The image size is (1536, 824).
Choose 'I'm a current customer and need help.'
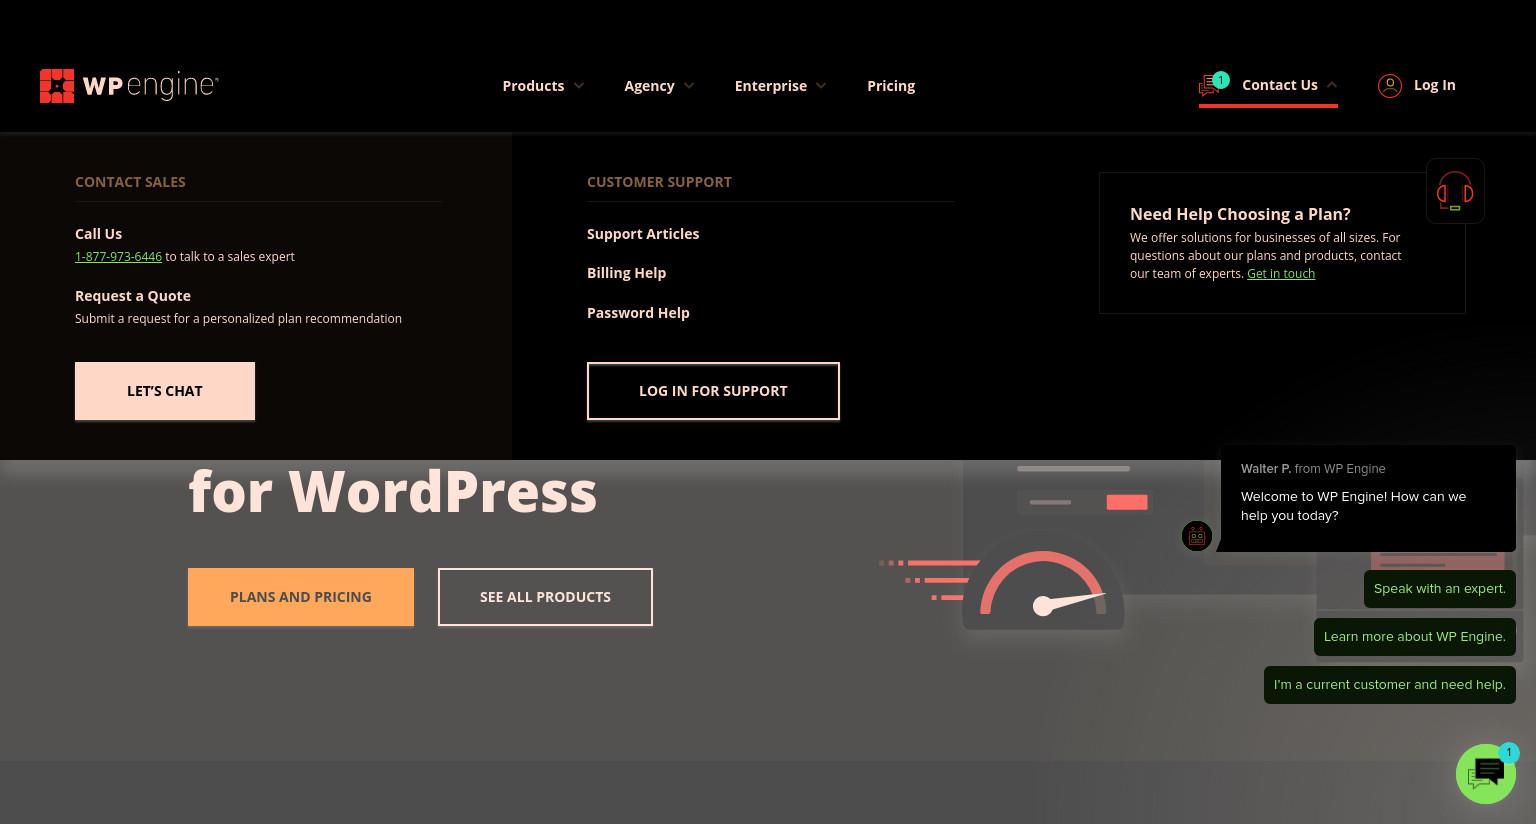[x=1390, y=685]
